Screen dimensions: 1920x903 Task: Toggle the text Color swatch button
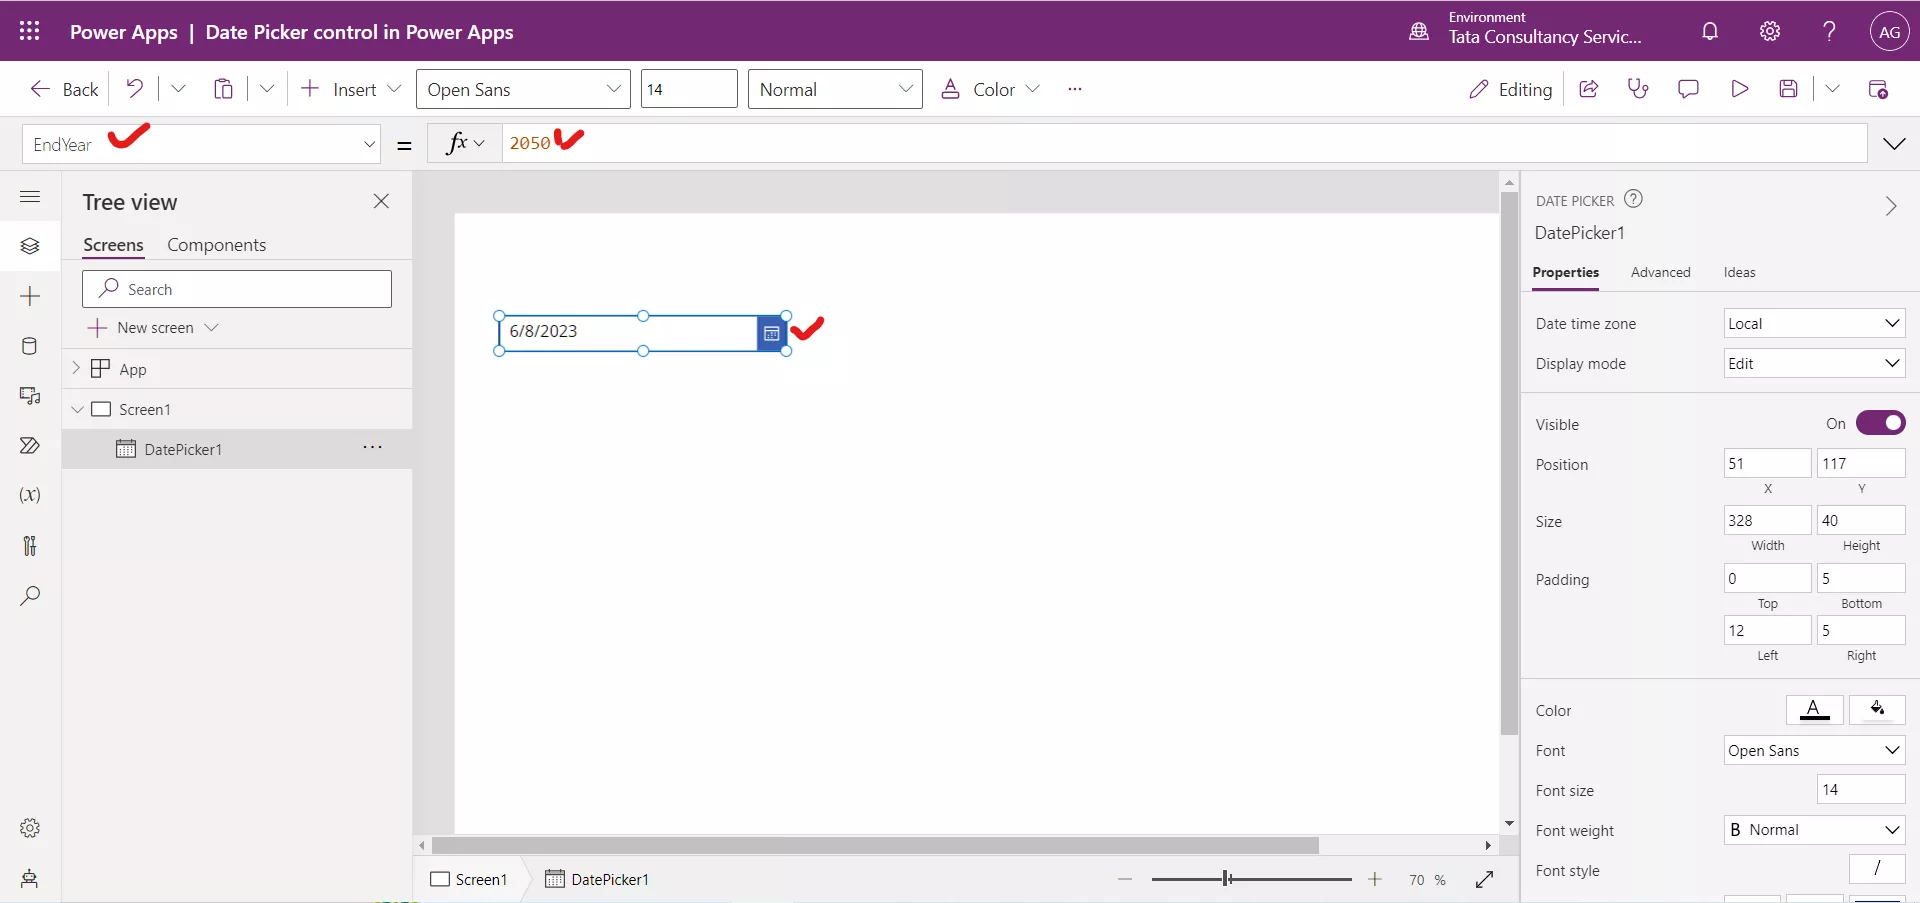(1815, 710)
